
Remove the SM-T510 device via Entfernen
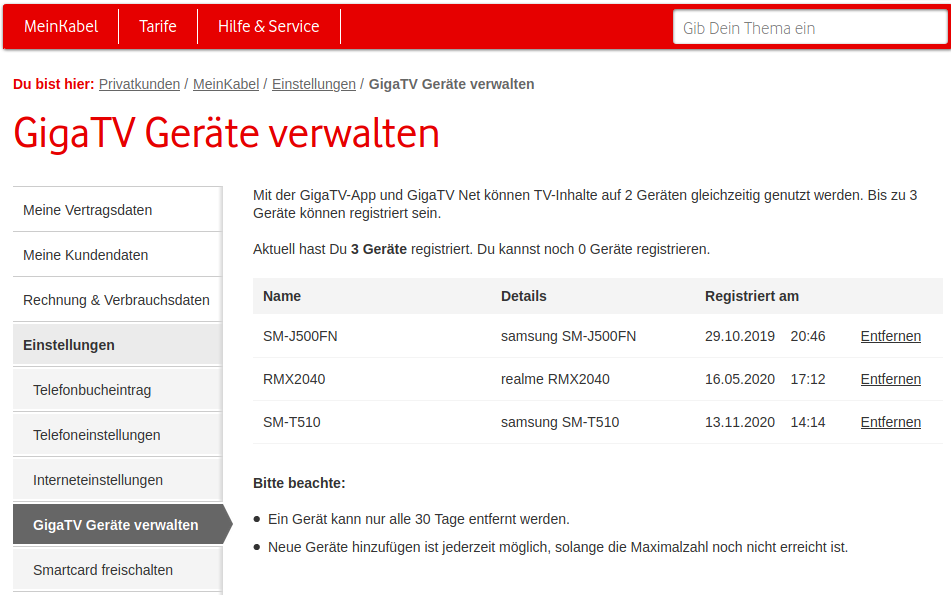click(890, 422)
